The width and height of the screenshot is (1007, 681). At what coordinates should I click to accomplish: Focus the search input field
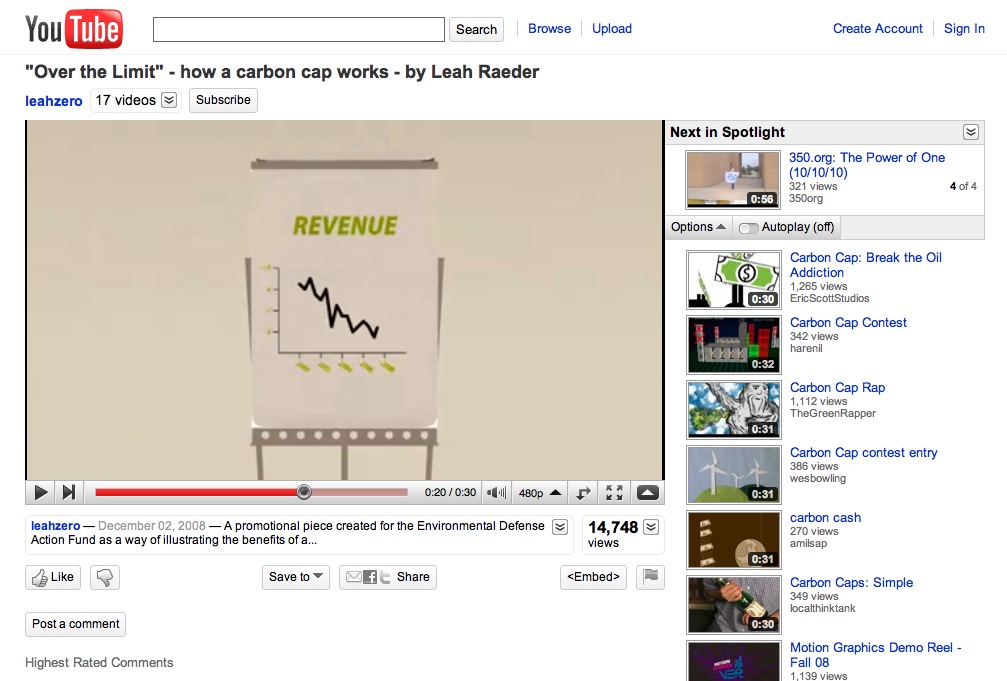(x=299, y=30)
